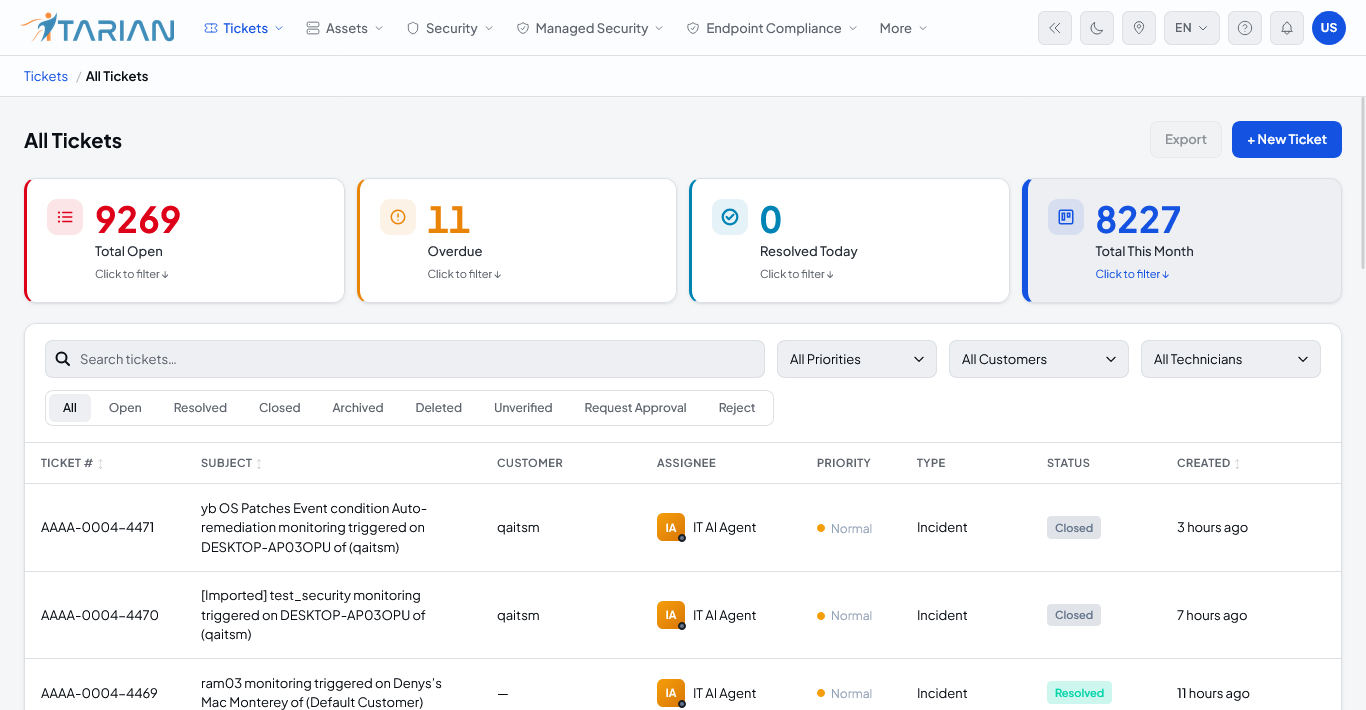Focus the Search tickets input field
Screen dimensions: 1366x710
coord(405,359)
